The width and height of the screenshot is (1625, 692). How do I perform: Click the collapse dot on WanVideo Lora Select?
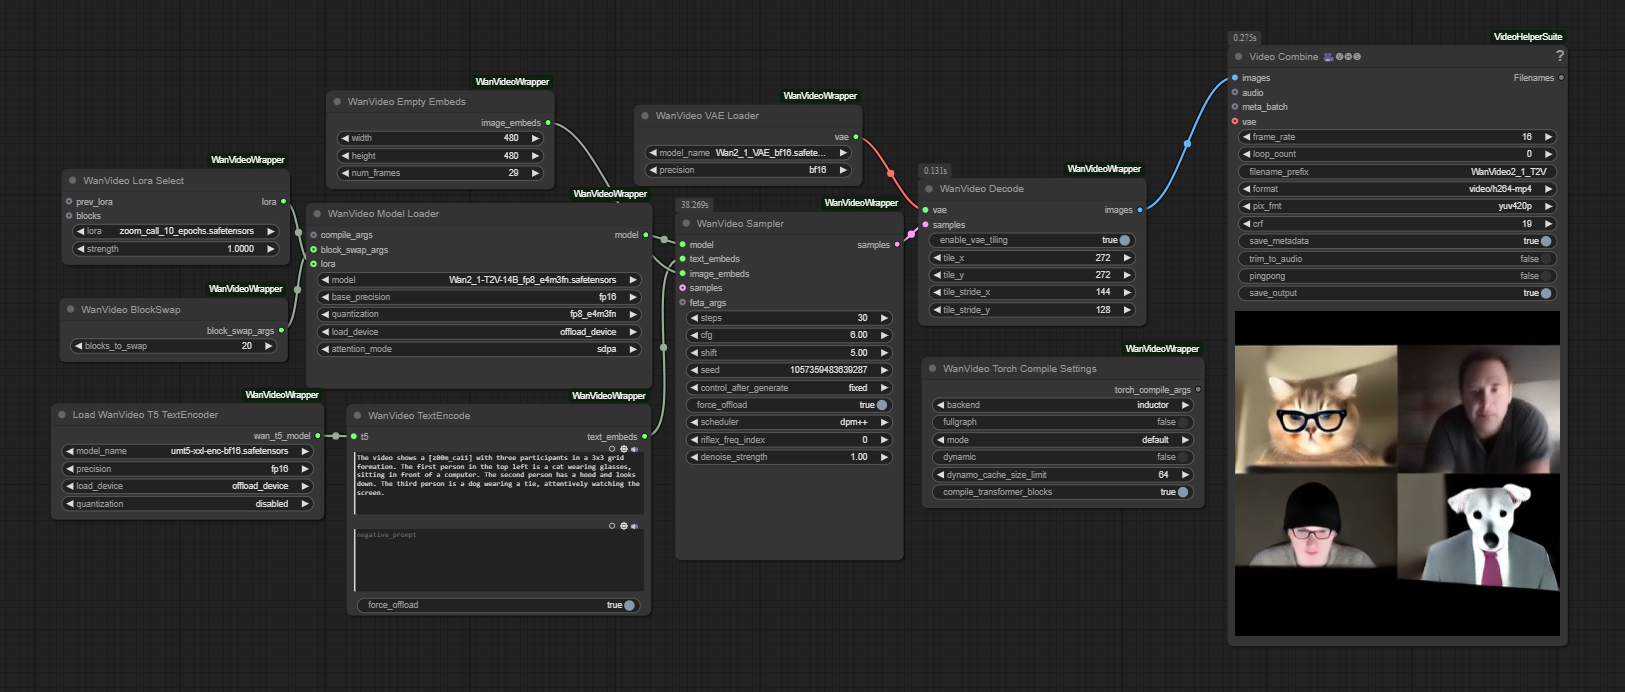point(73,181)
